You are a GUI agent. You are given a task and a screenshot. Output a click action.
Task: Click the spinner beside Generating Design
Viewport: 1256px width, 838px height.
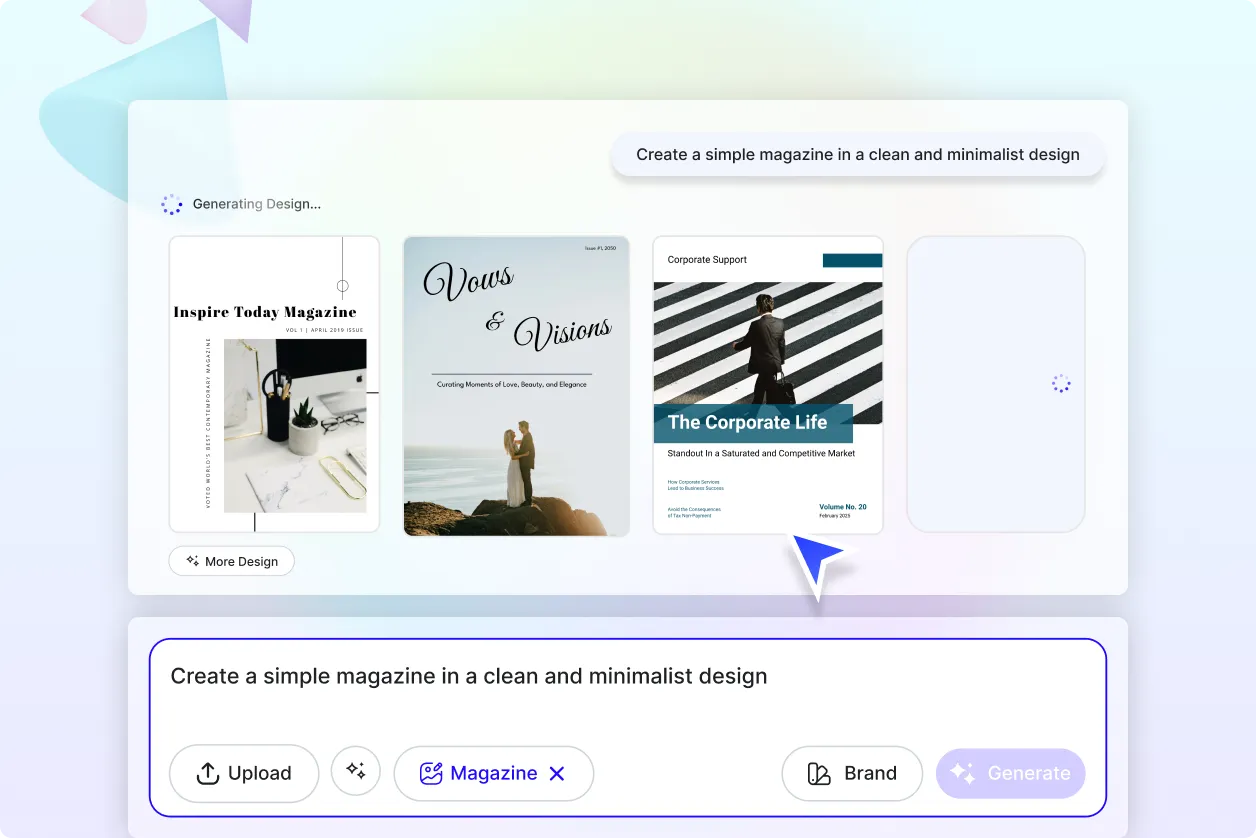172,204
